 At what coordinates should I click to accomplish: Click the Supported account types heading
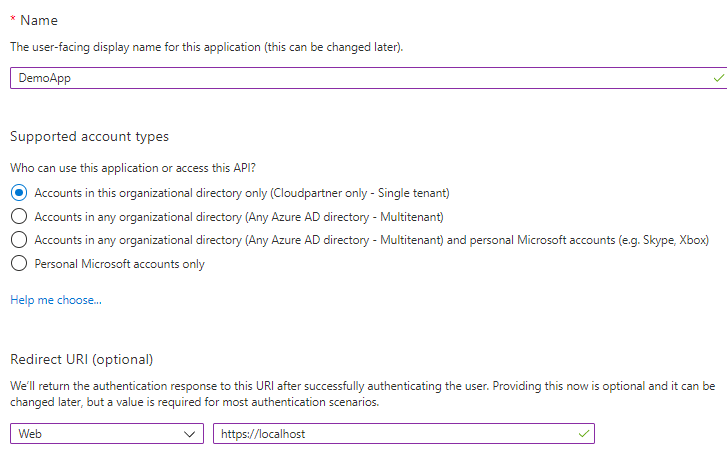tap(89, 136)
